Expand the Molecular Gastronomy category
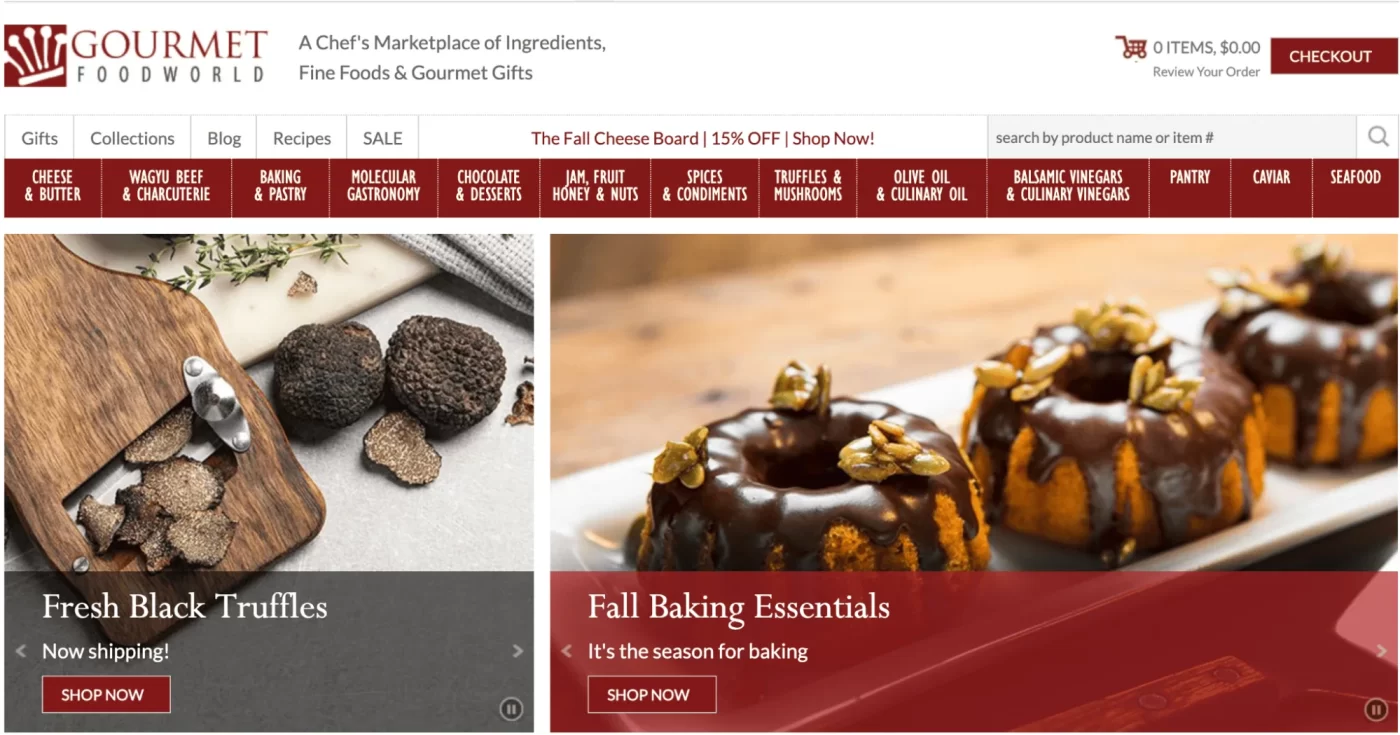Image resolution: width=1400 pixels, height=735 pixels. click(x=383, y=186)
